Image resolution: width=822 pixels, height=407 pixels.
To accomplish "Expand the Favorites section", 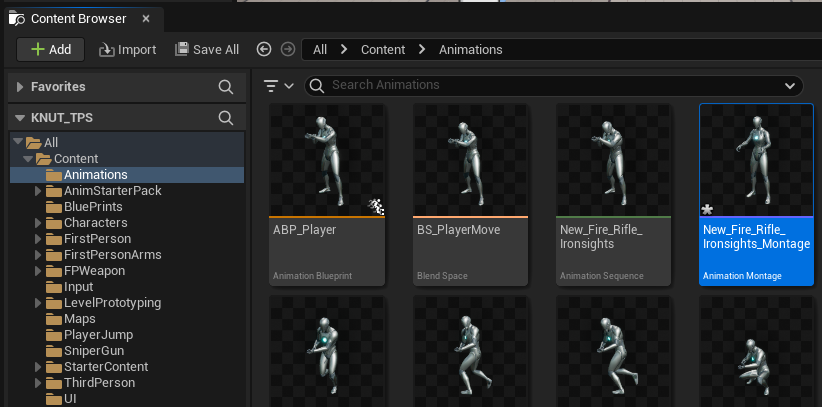I will click(20, 87).
